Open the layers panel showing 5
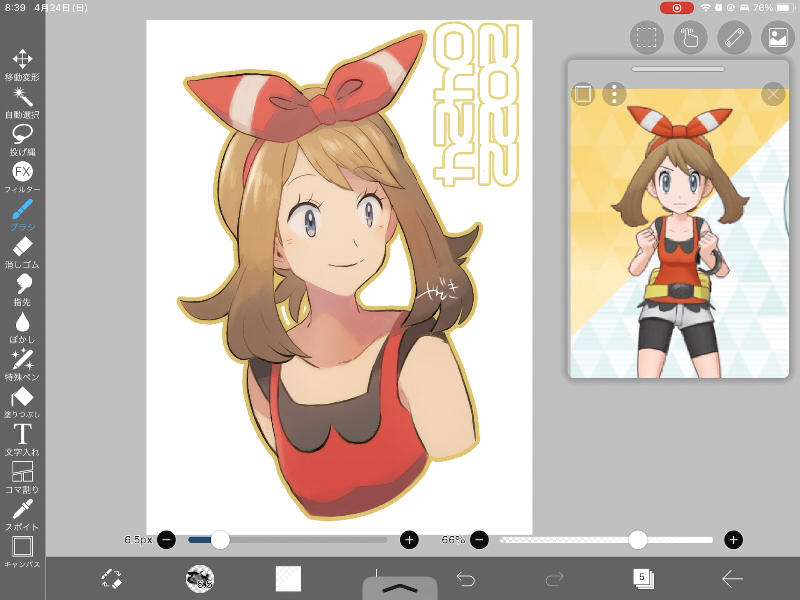 (x=643, y=579)
